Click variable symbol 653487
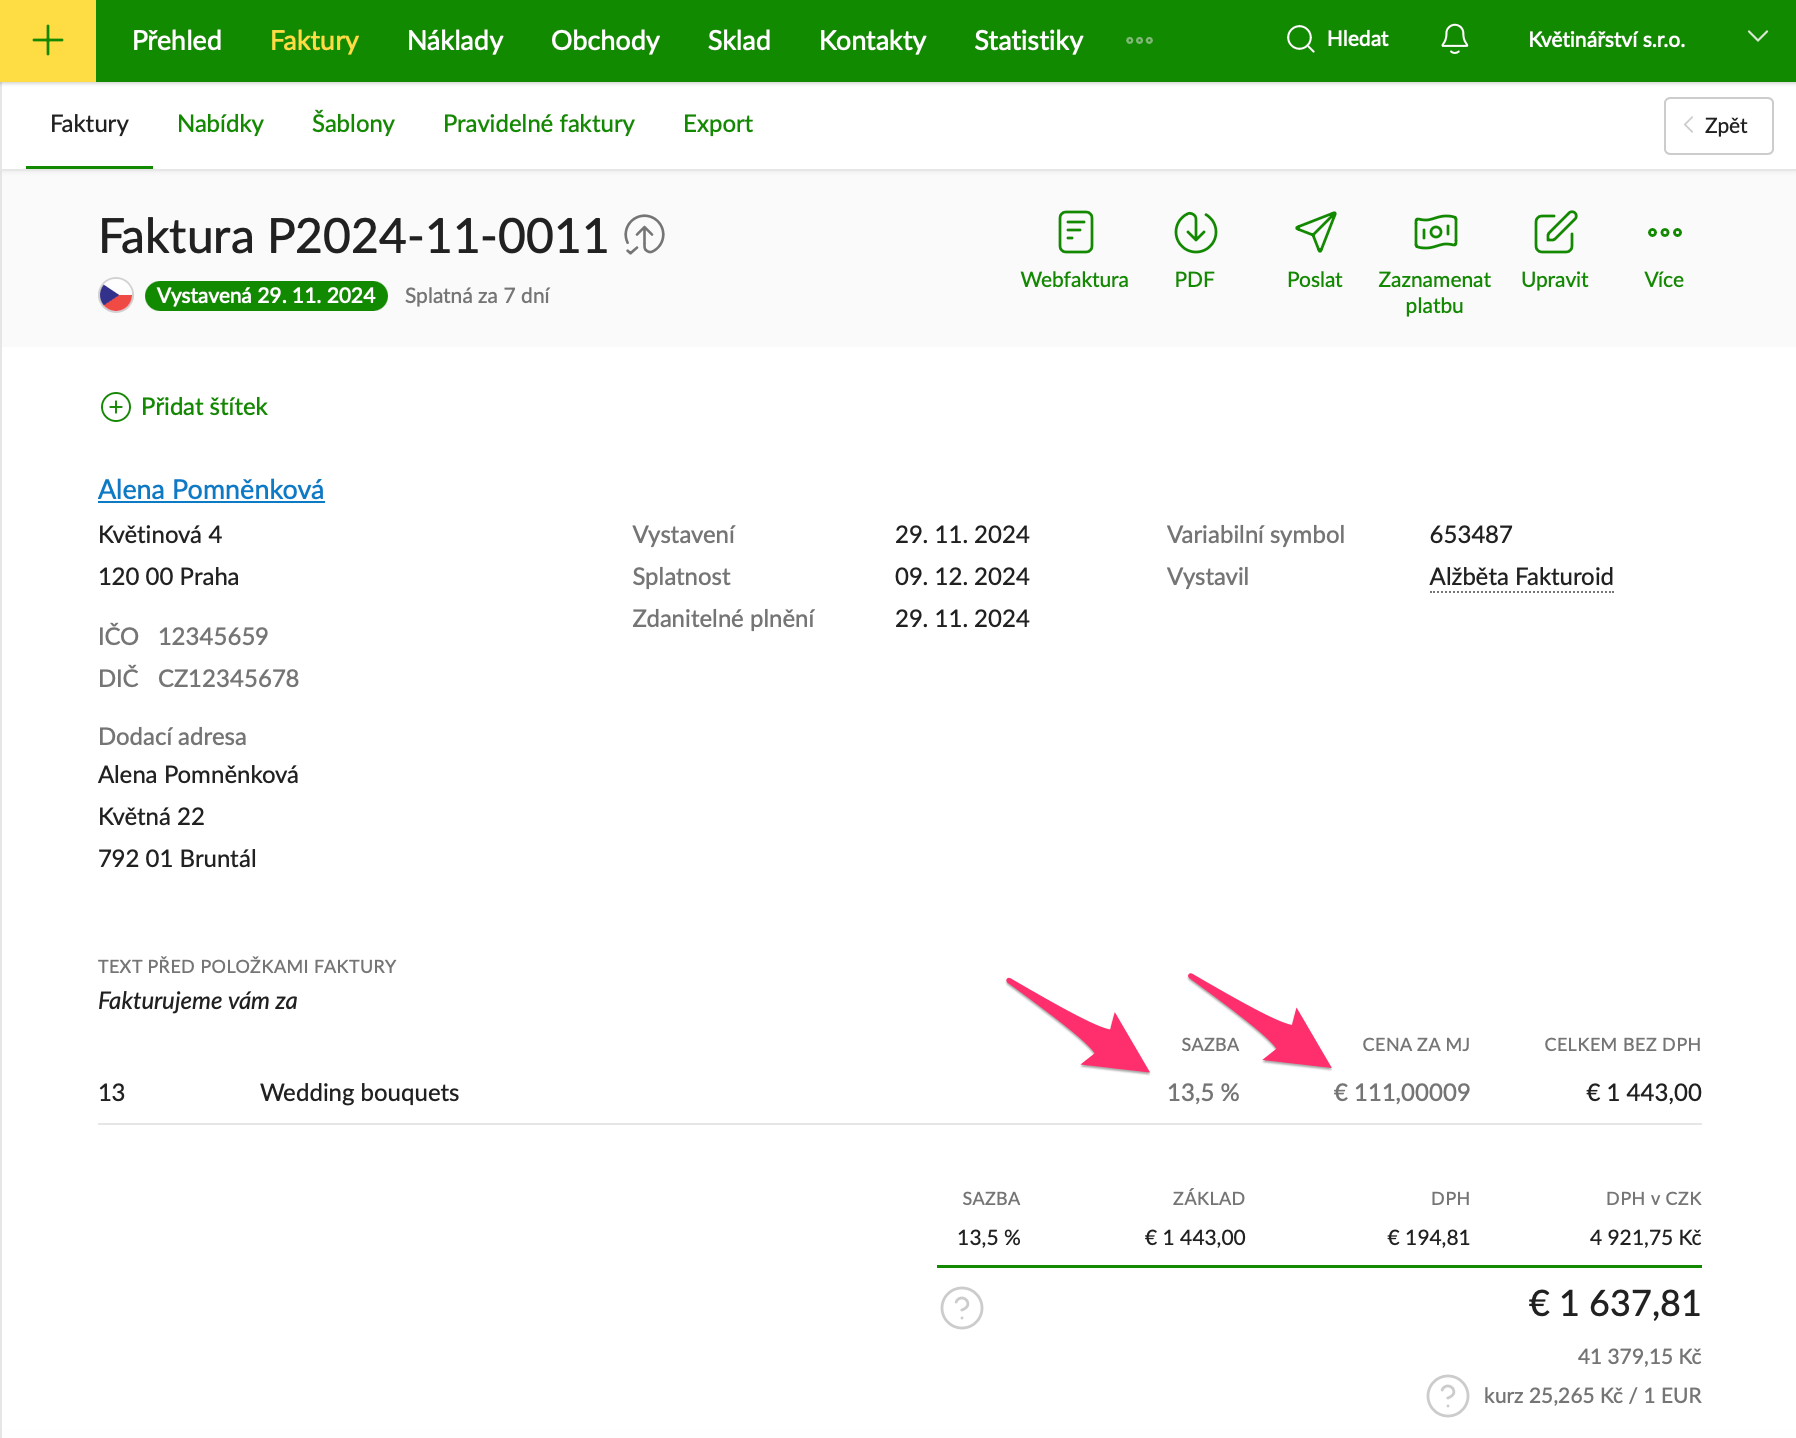1796x1438 pixels. pyautogui.click(x=1470, y=535)
